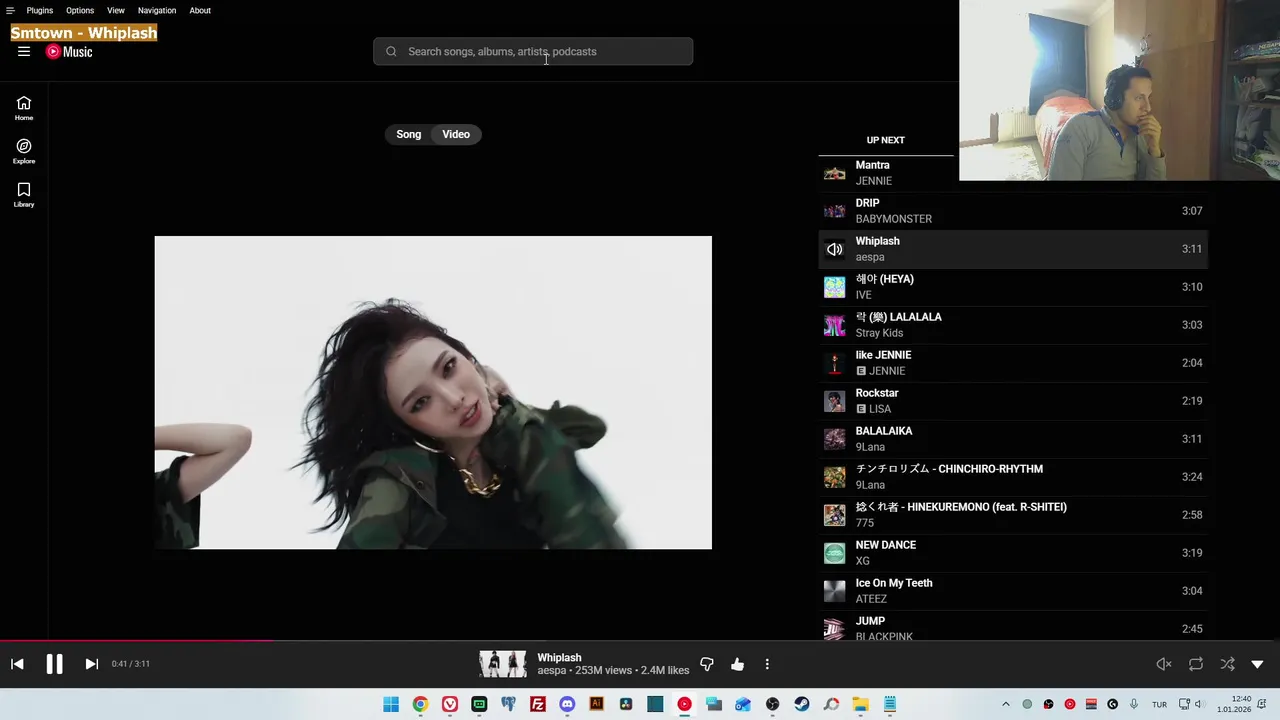Toggle repeat mode
The height and width of the screenshot is (720, 1280).
coord(1196,664)
